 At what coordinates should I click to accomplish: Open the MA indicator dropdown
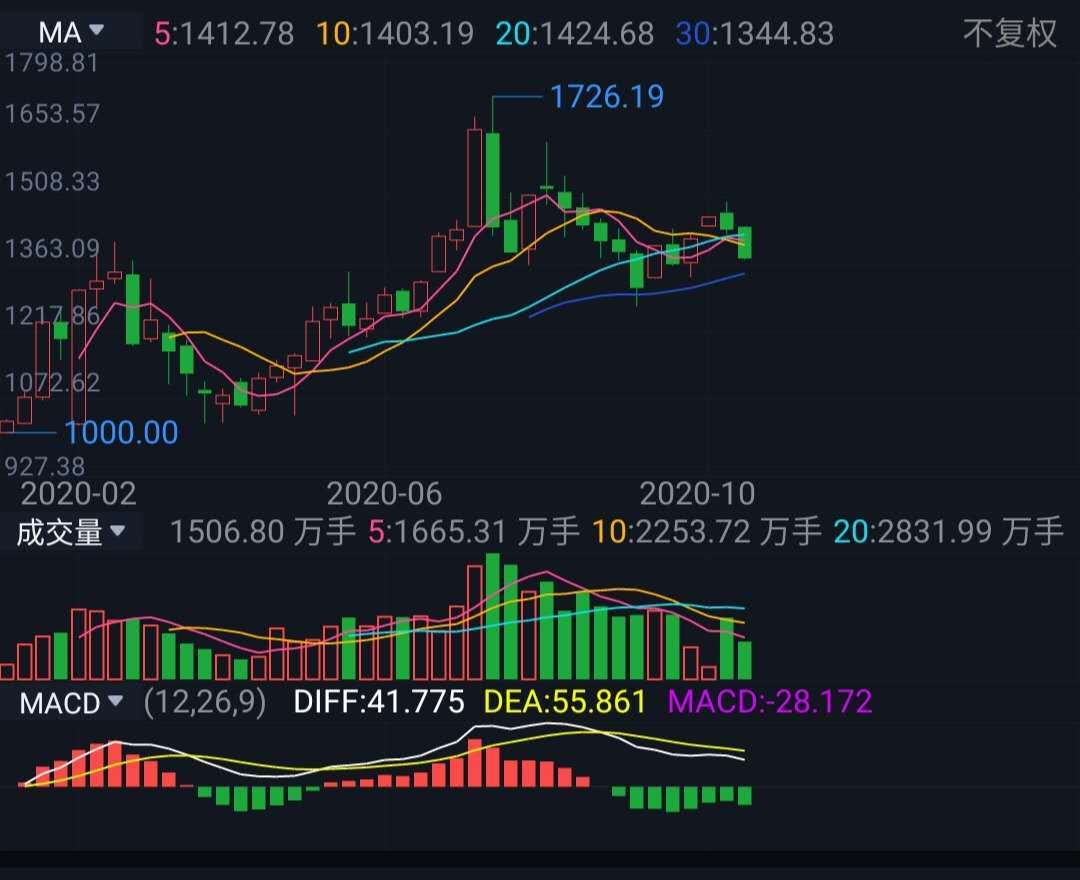click(x=70, y=32)
